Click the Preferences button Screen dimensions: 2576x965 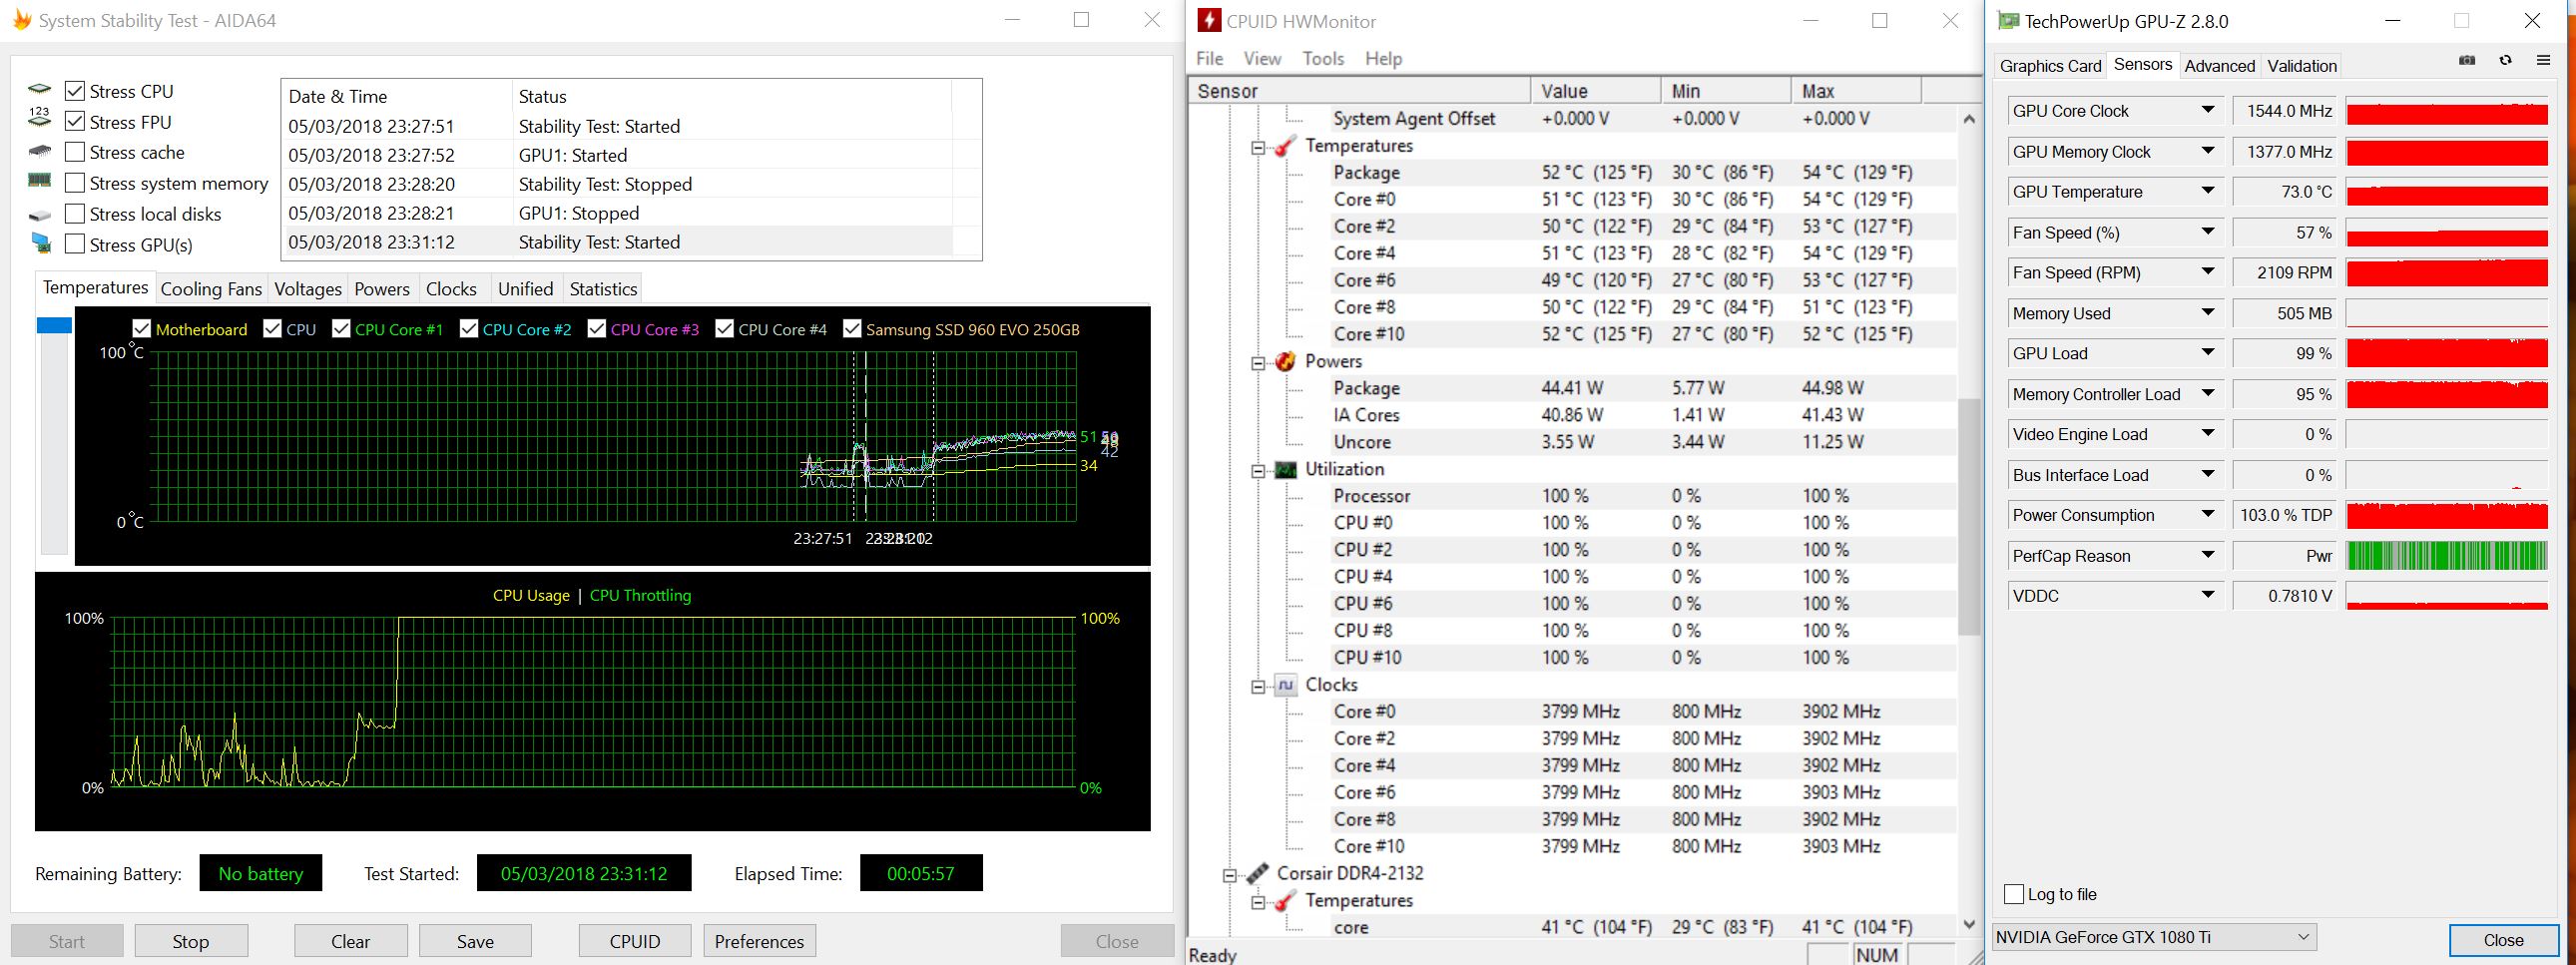point(759,941)
